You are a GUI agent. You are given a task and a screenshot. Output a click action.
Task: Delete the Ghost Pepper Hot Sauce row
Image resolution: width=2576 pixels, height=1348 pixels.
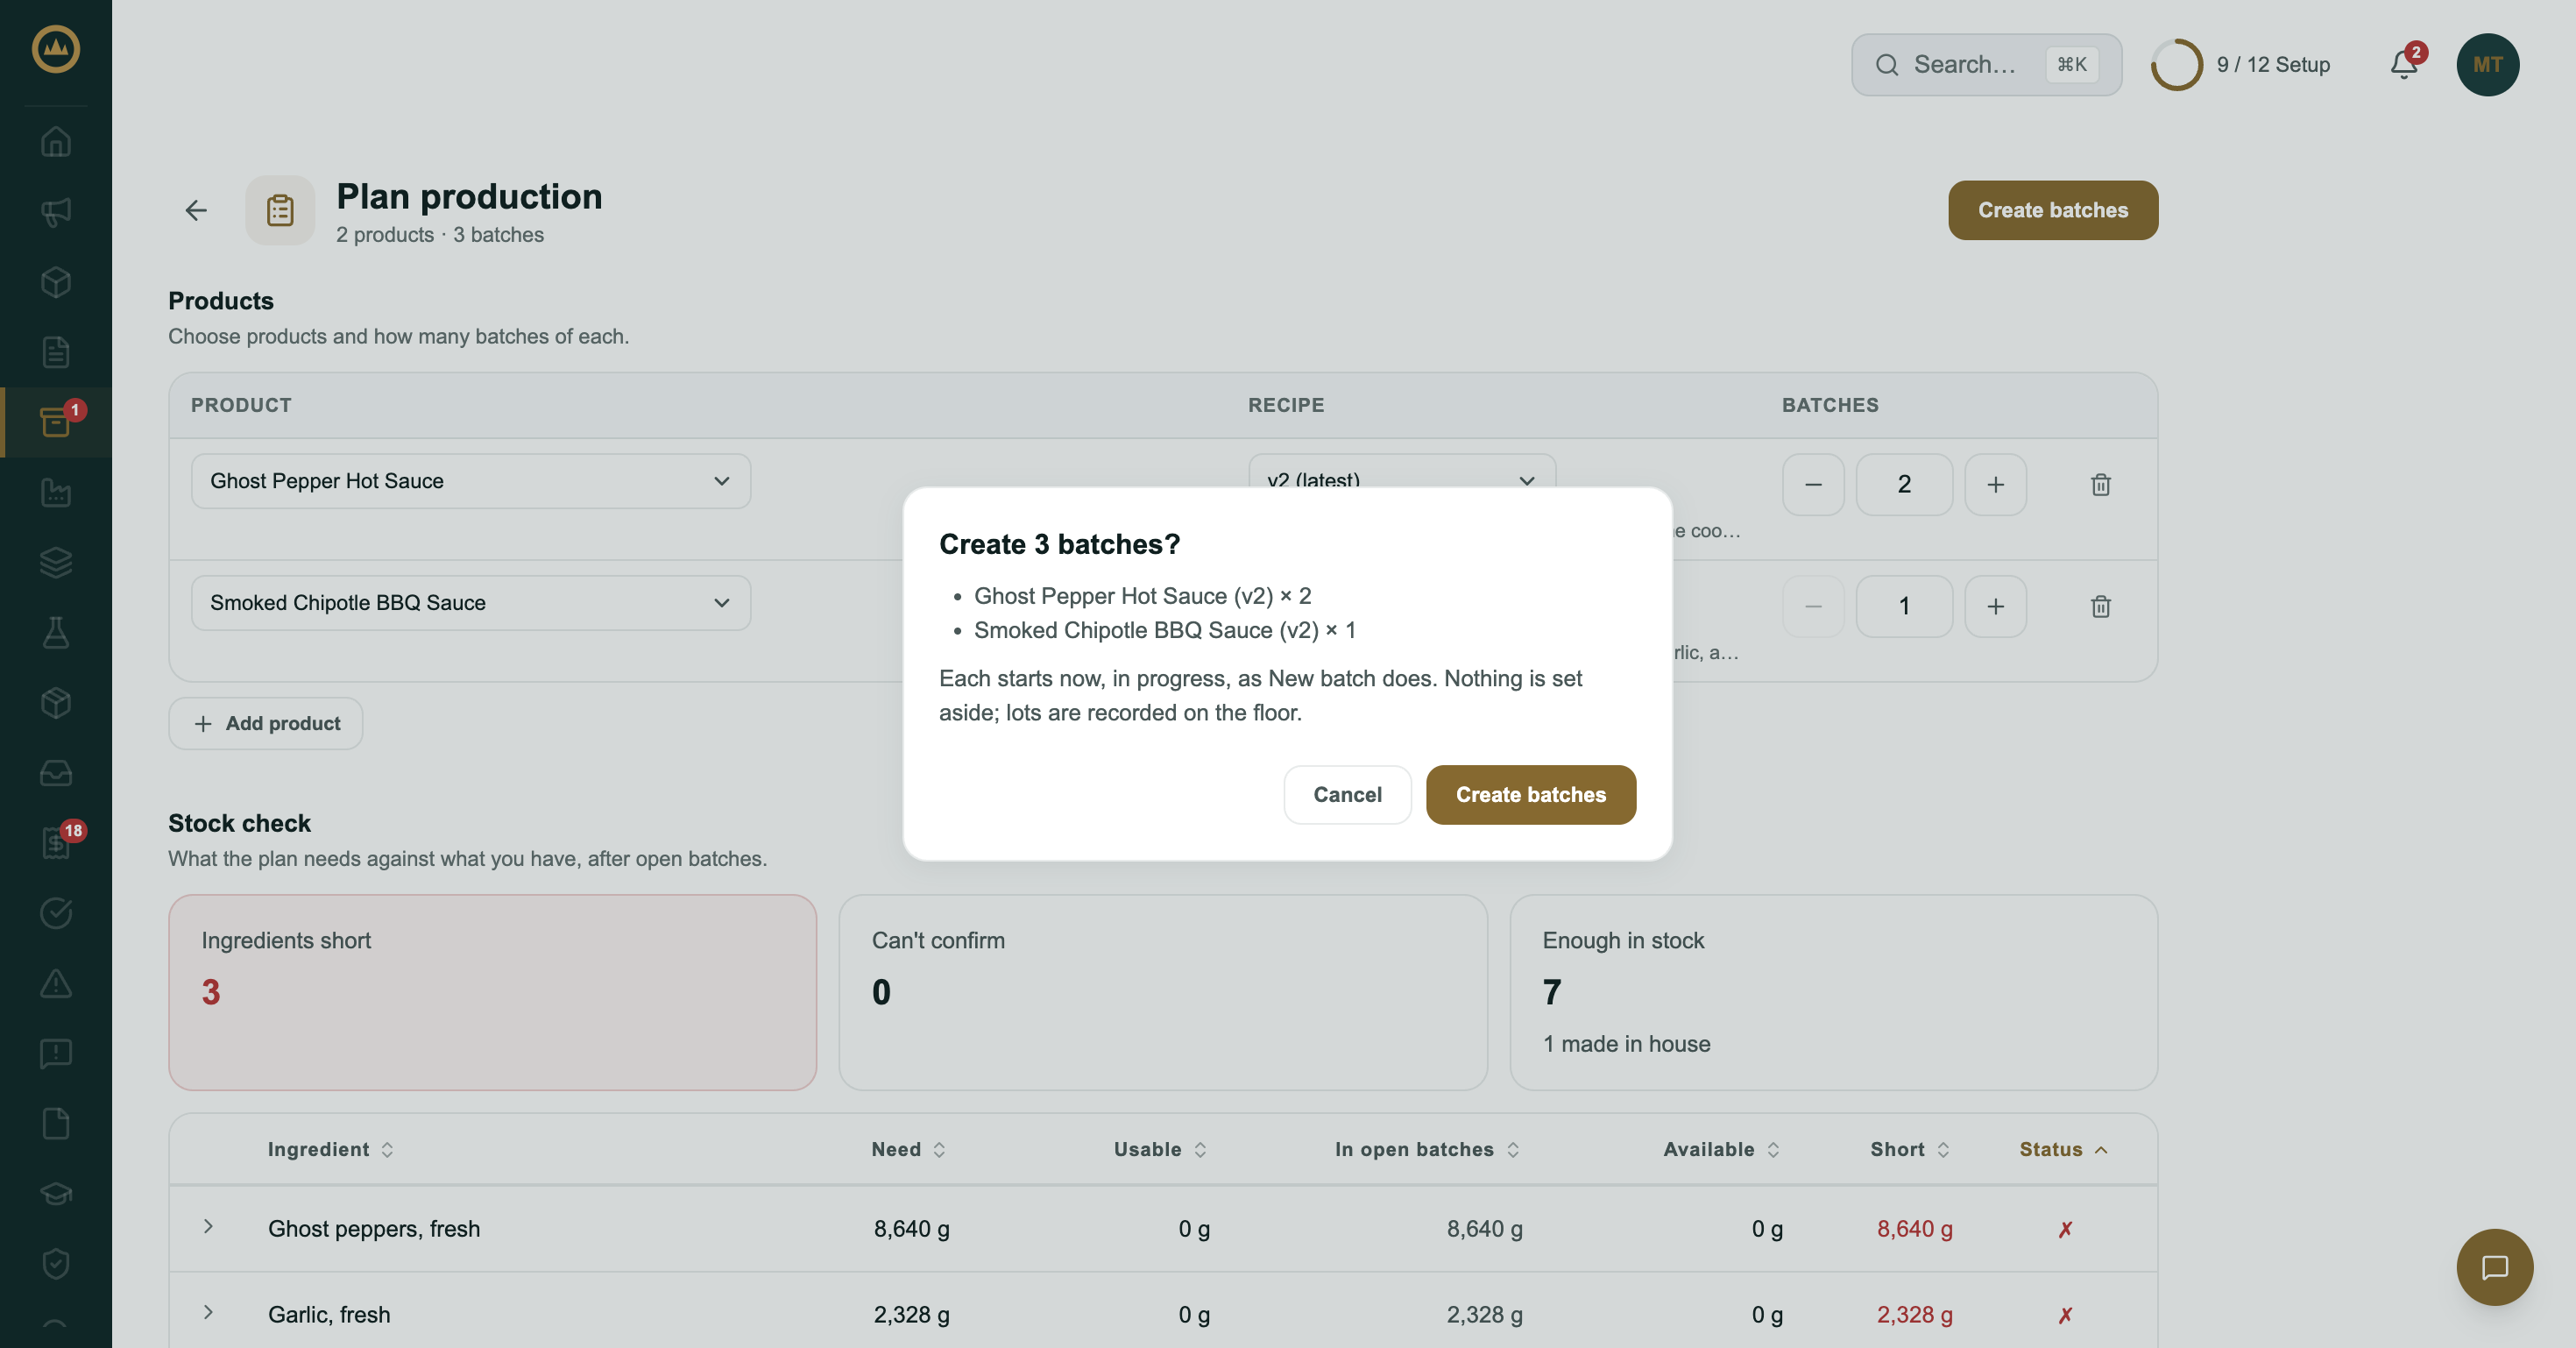point(2100,485)
